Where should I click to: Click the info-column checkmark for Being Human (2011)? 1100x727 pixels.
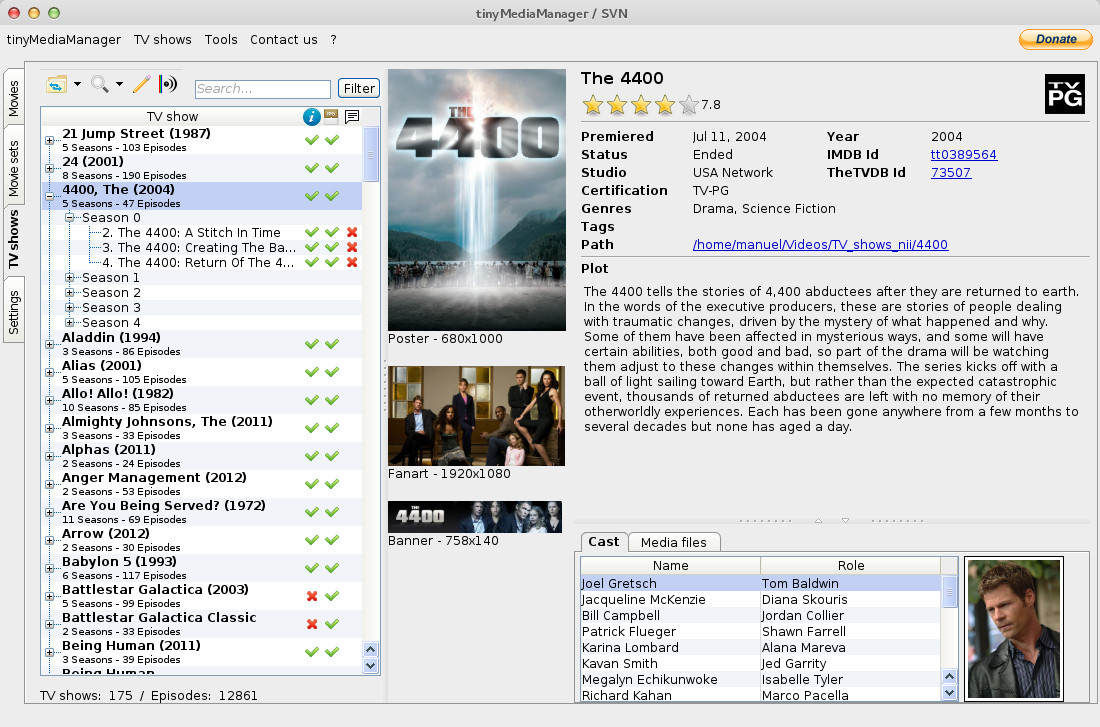click(312, 652)
